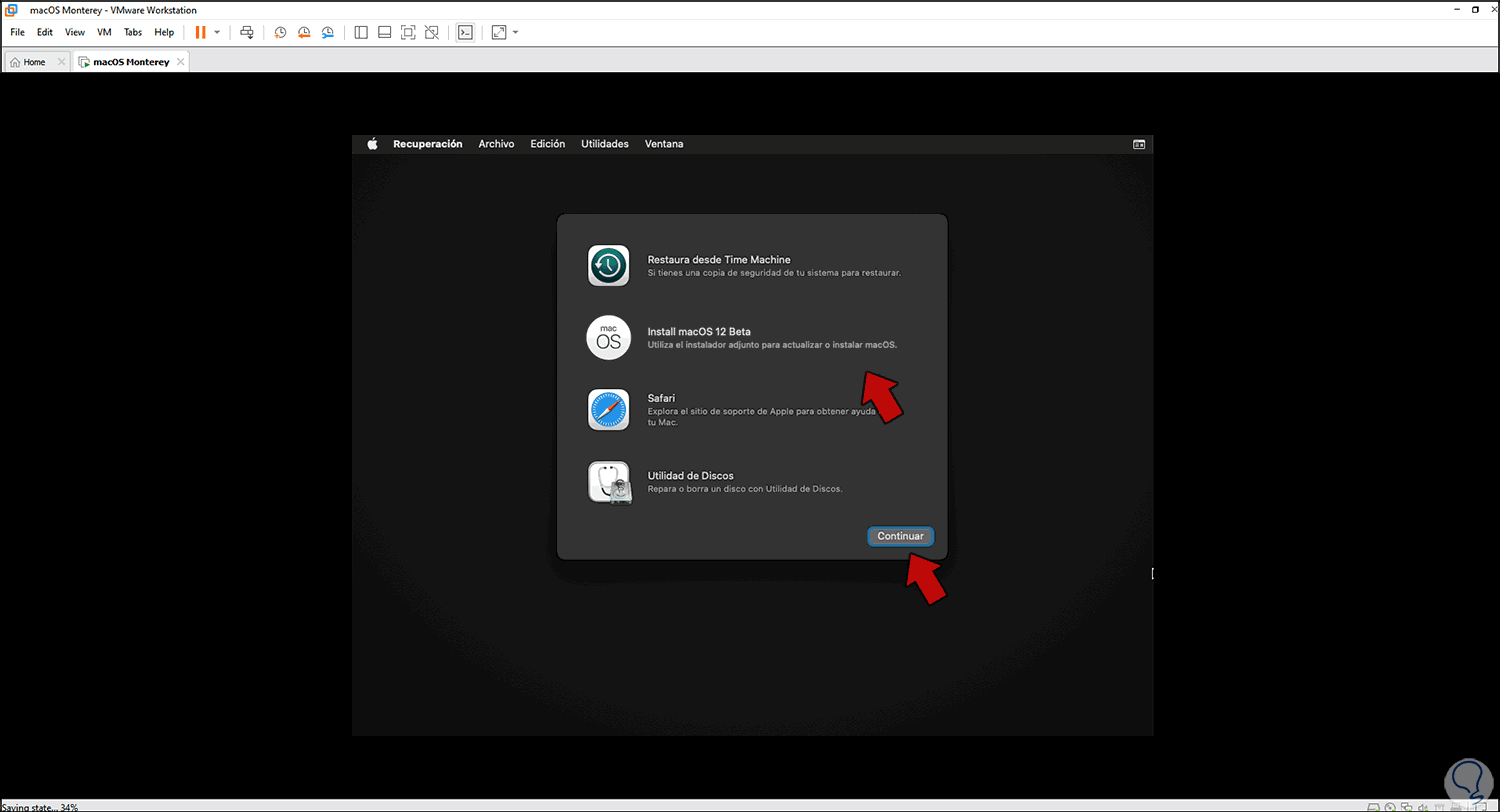Open the View menu
The image size is (1500, 812).
pos(75,32)
